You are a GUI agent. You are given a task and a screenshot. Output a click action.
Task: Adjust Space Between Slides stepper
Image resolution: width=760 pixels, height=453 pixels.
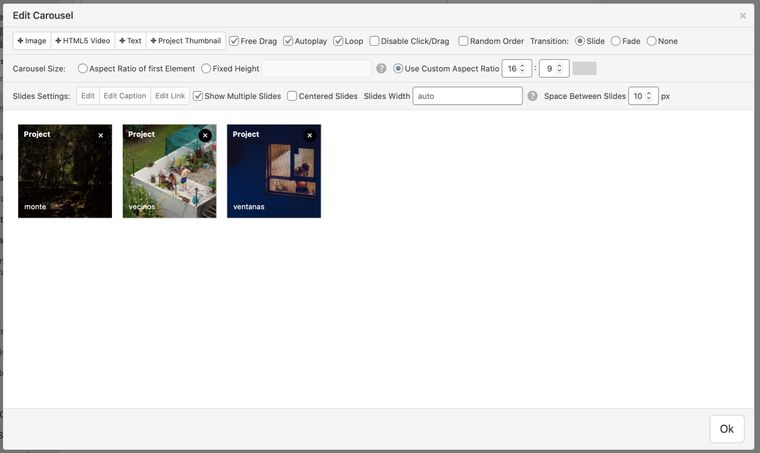[643, 96]
